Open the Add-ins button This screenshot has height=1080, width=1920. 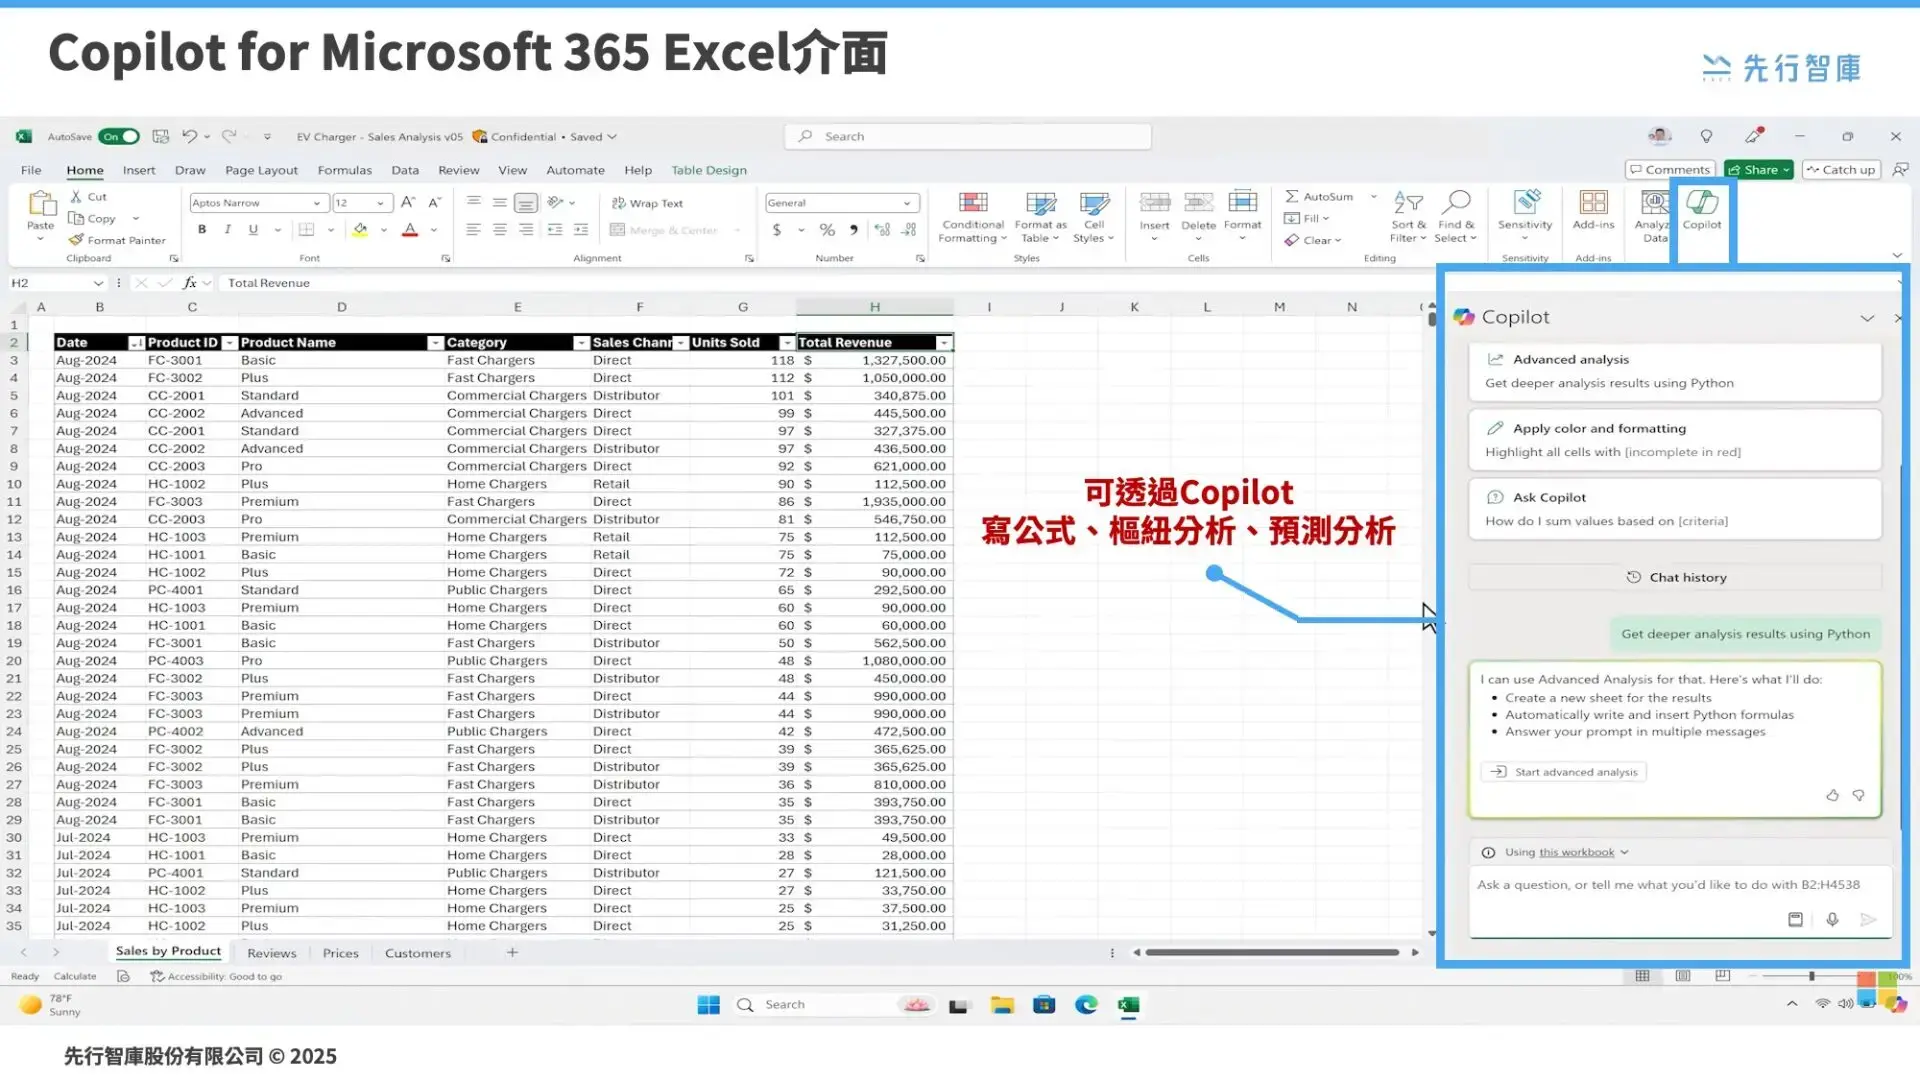tap(1593, 211)
